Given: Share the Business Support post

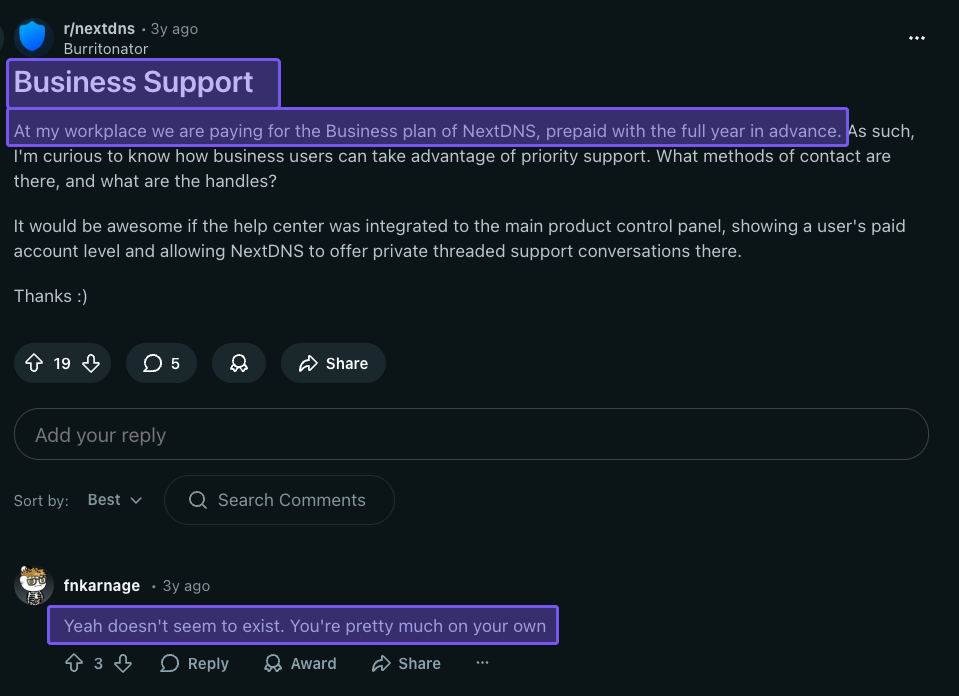Looking at the screenshot, I should click(x=333, y=364).
